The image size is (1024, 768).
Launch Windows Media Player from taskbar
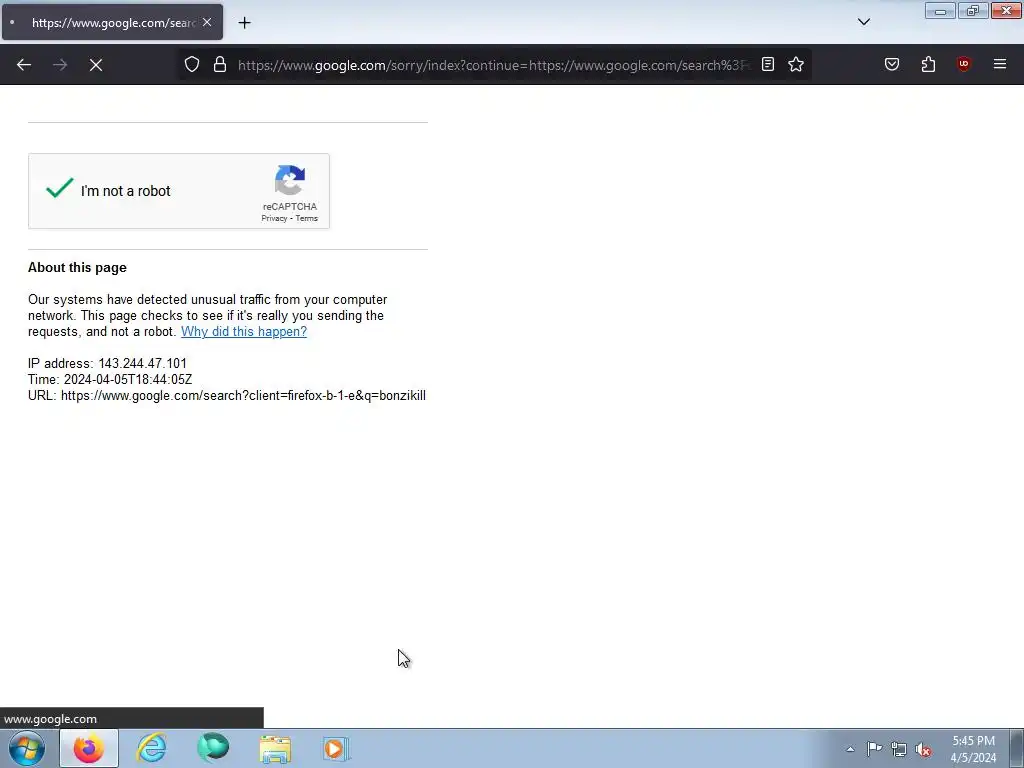pos(336,748)
